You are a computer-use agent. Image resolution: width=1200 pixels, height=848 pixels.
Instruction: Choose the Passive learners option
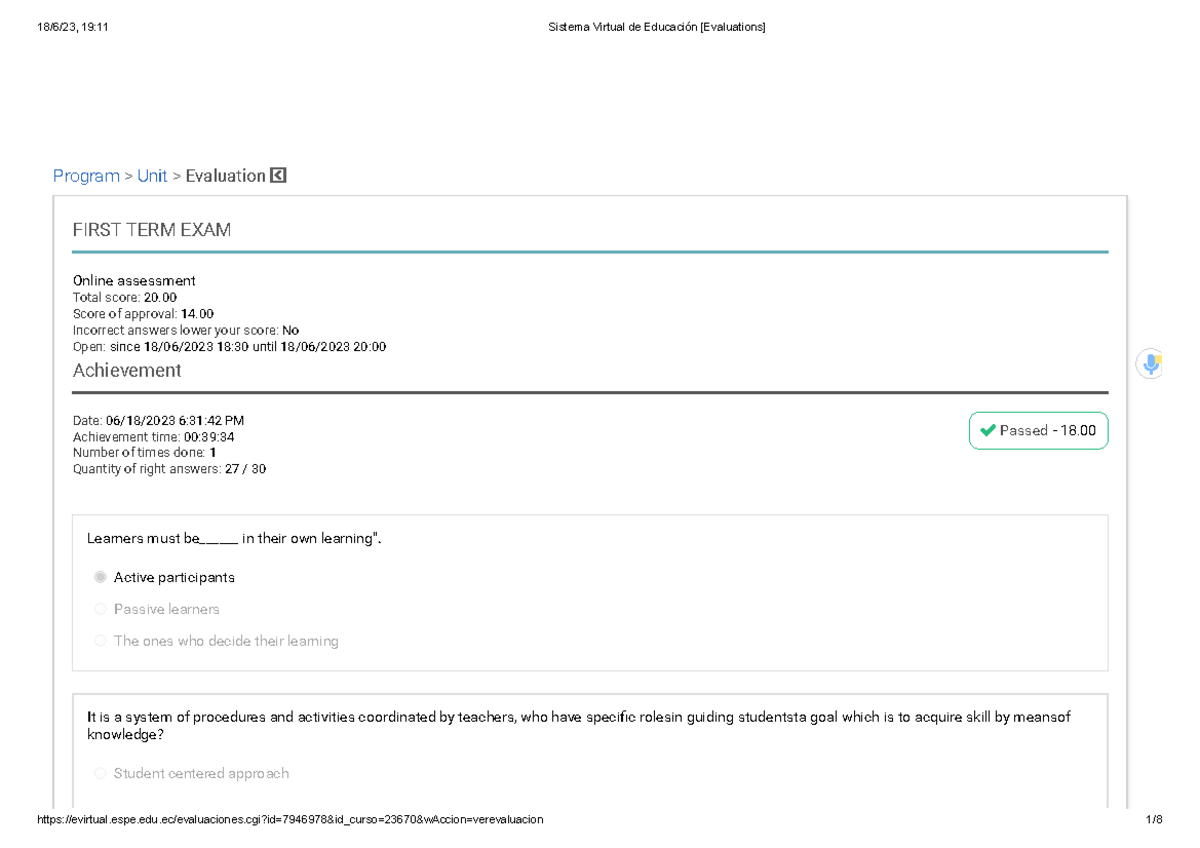tap(100, 609)
